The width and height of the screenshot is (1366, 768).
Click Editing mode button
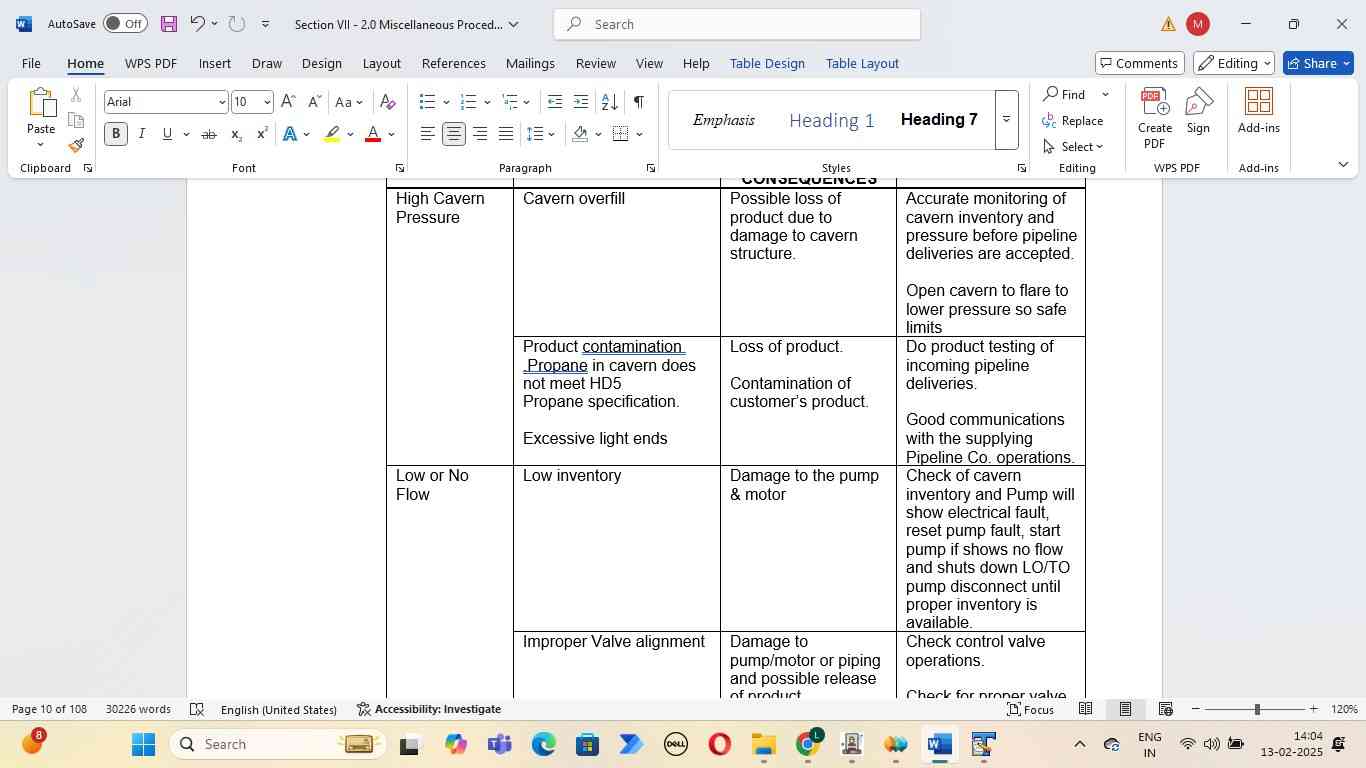point(1234,63)
